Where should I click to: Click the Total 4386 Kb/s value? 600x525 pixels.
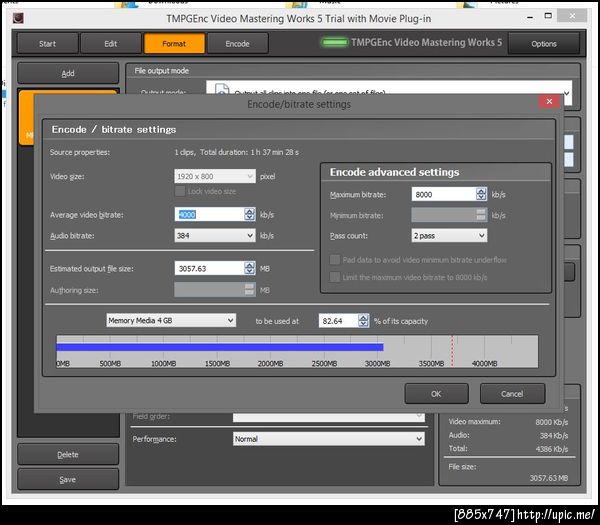[x=552, y=449]
